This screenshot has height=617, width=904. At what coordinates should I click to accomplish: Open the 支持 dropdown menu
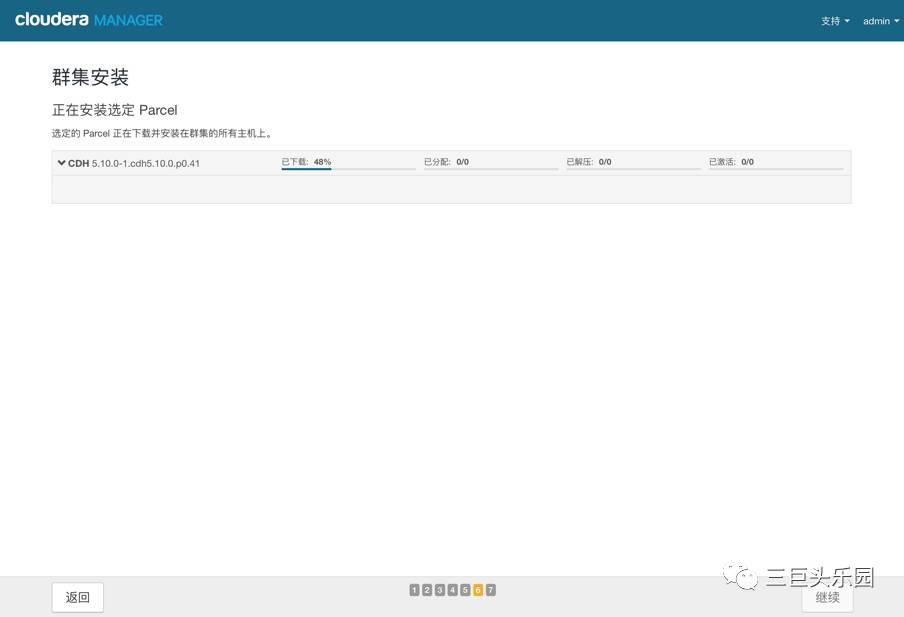click(x=835, y=21)
